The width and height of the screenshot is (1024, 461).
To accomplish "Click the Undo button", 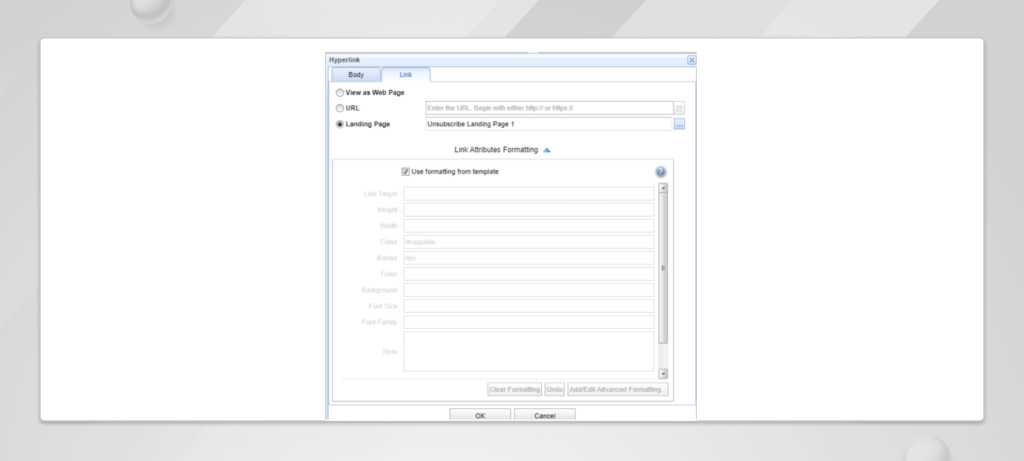I will coord(555,388).
